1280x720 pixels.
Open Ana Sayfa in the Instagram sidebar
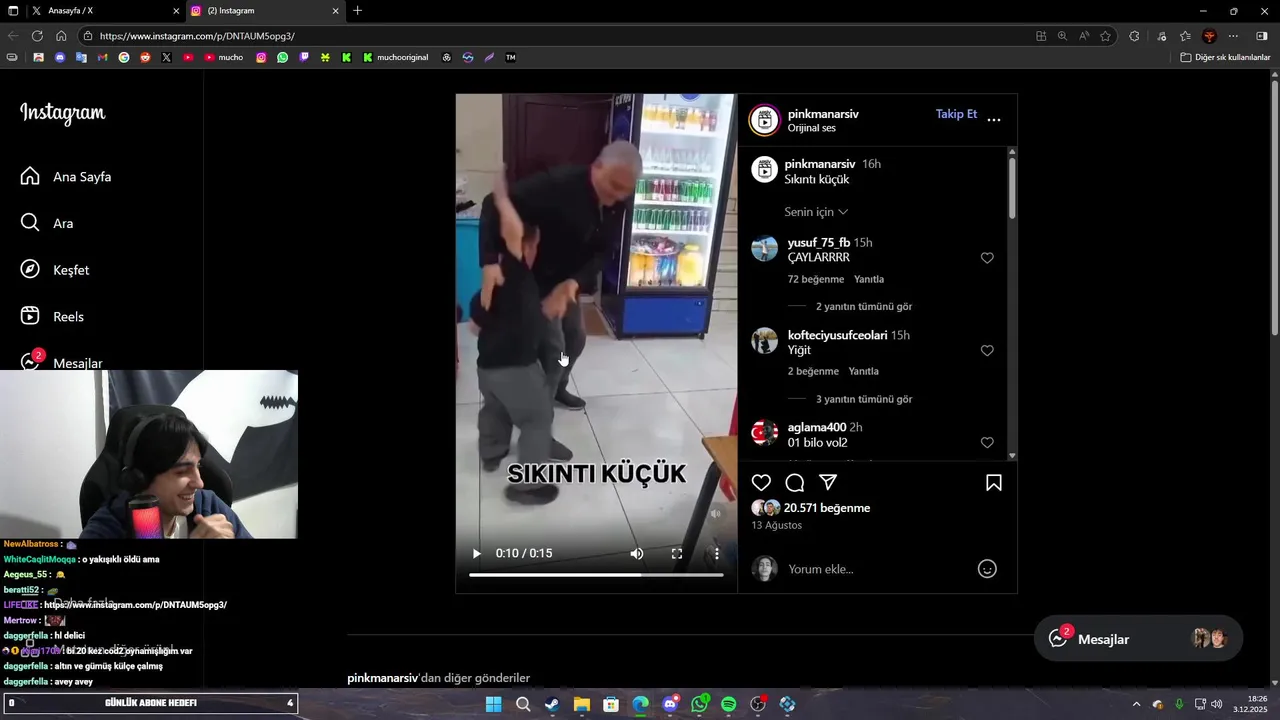pyautogui.click(x=66, y=177)
